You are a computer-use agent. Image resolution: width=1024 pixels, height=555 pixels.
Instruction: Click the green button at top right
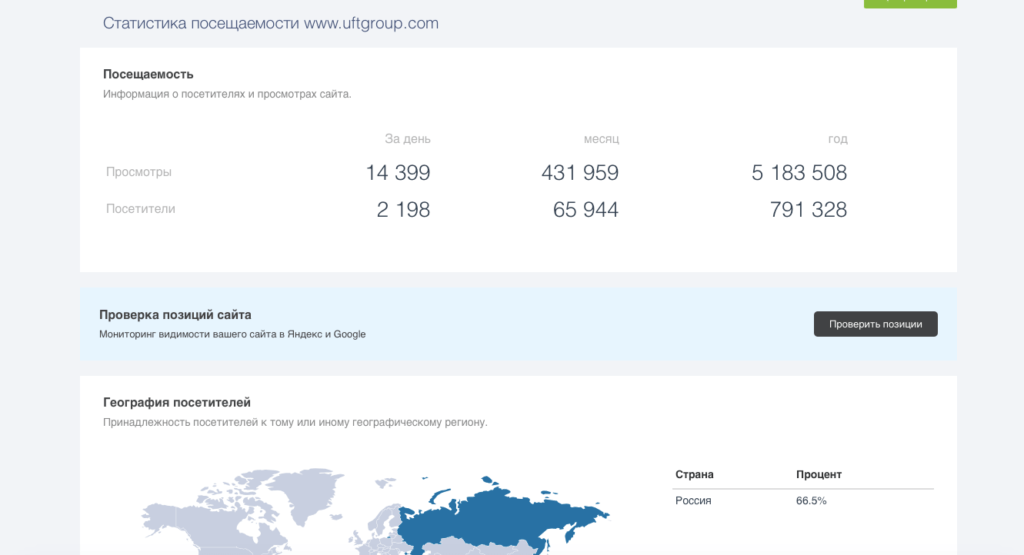(x=909, y=3)
